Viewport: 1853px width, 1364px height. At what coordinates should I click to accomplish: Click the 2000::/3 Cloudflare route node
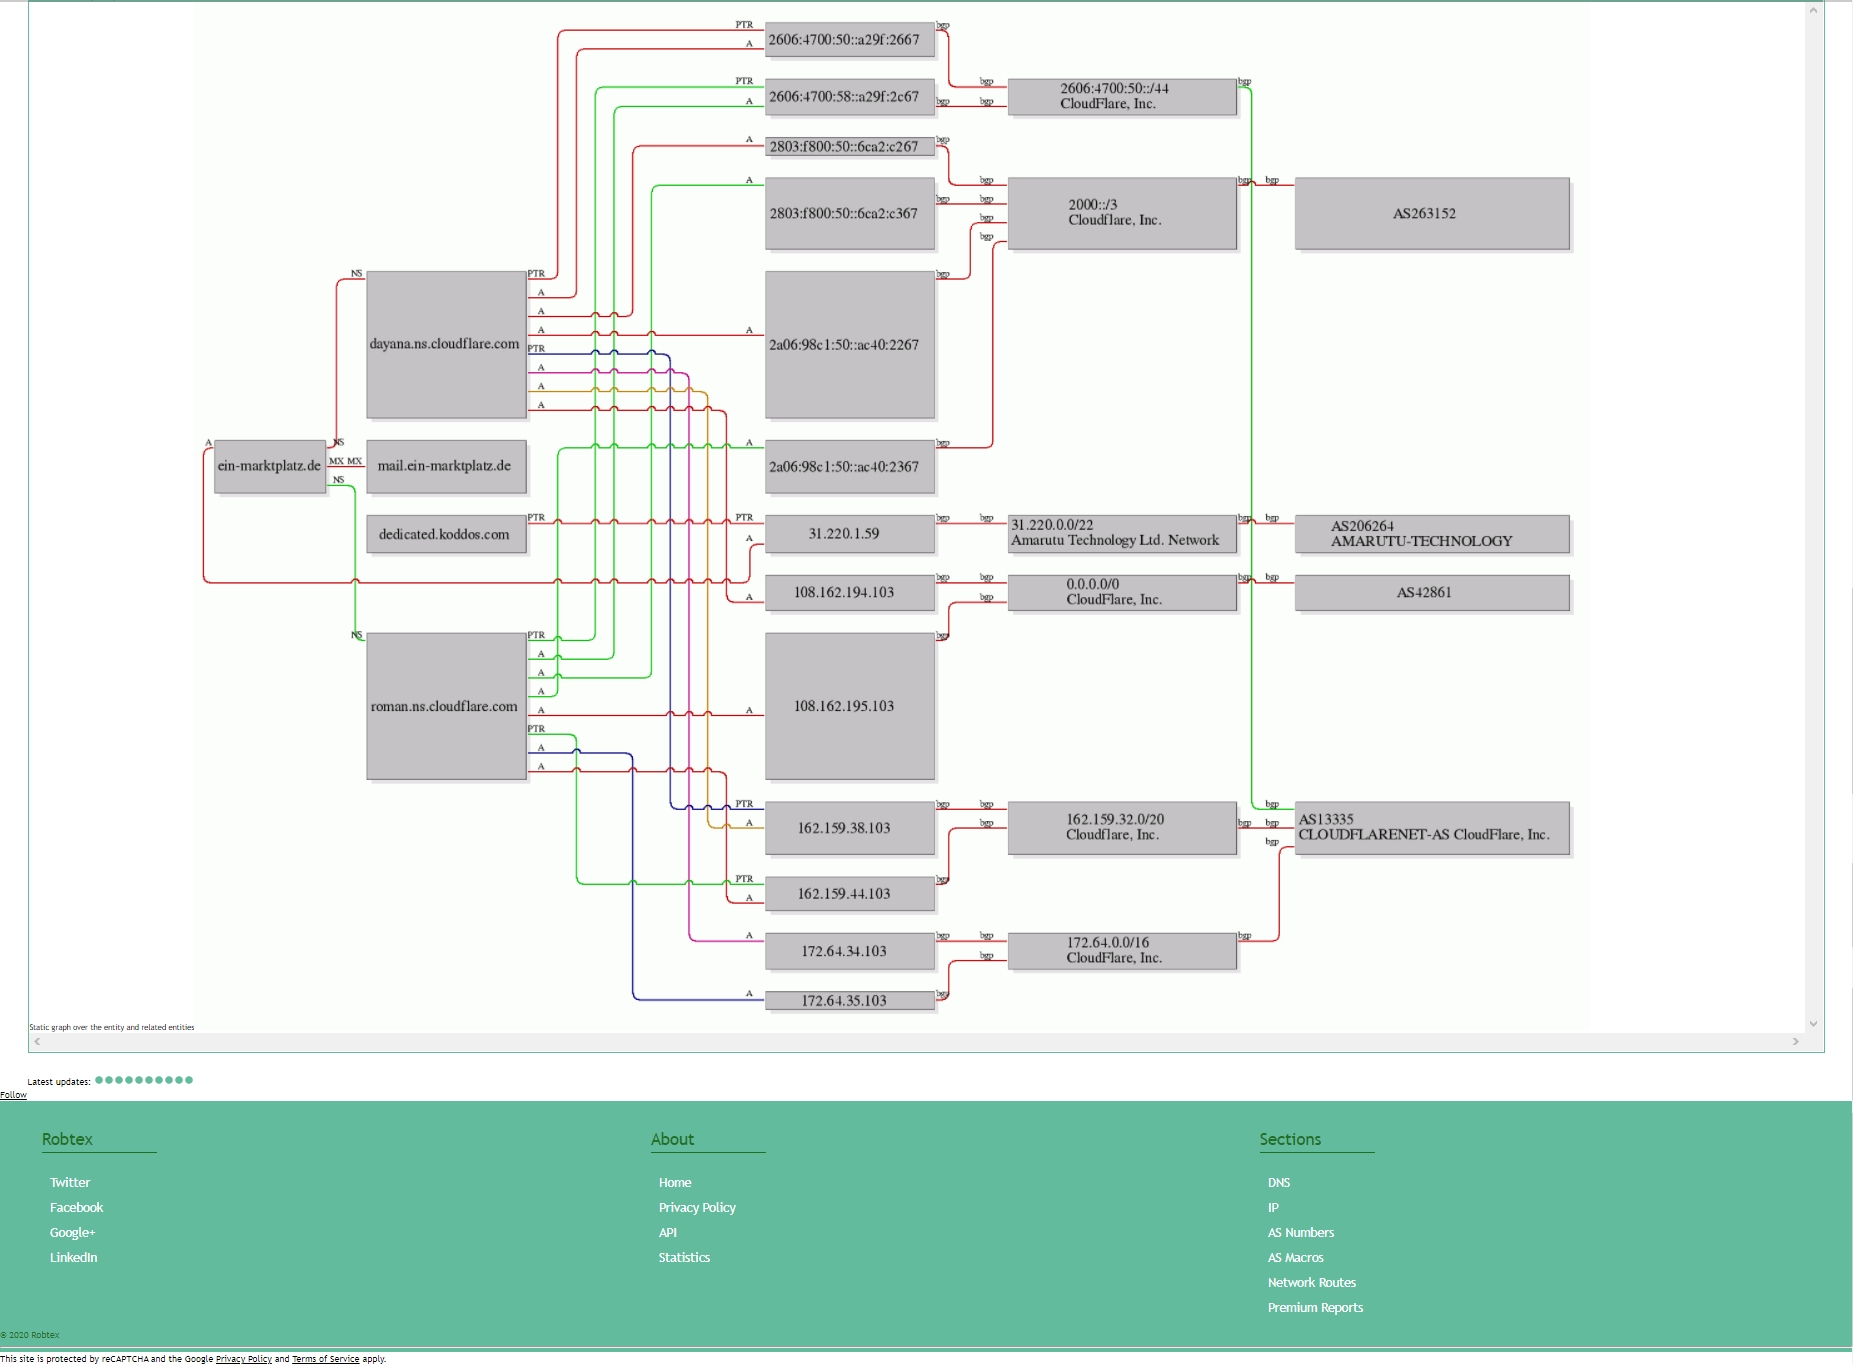1122,213
